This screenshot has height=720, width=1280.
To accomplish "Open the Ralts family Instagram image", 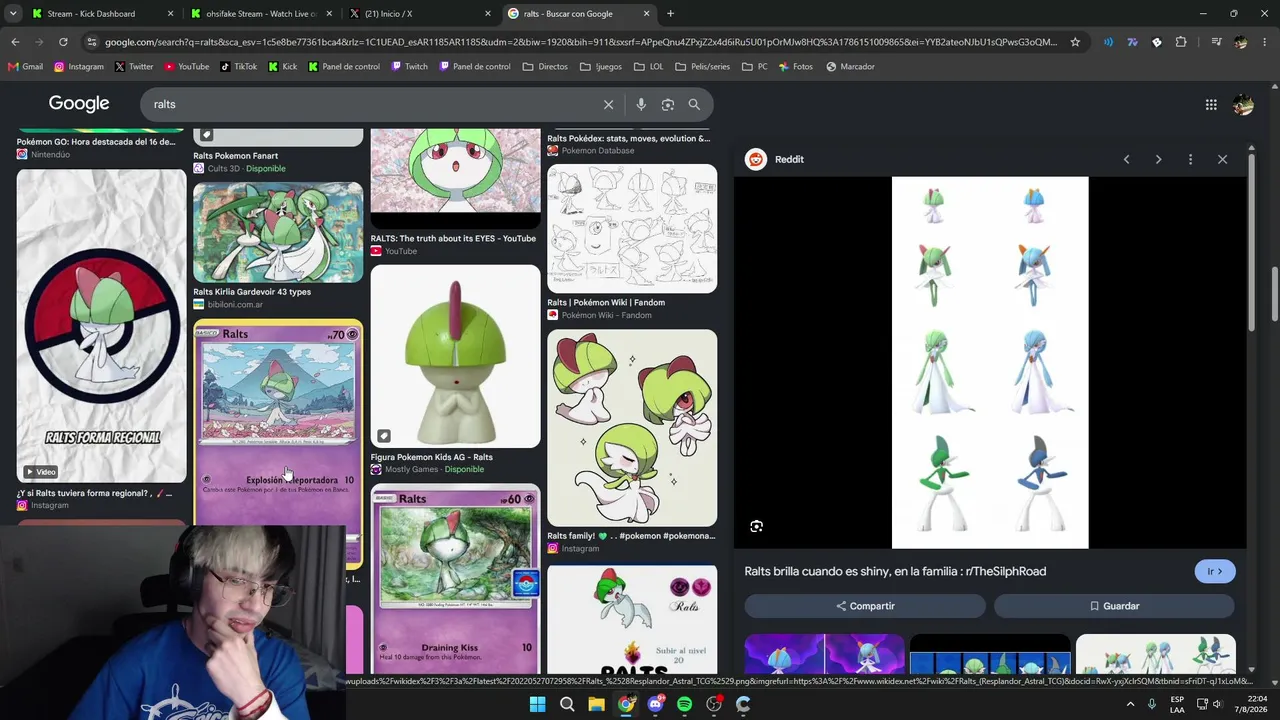I will [632, 428].
